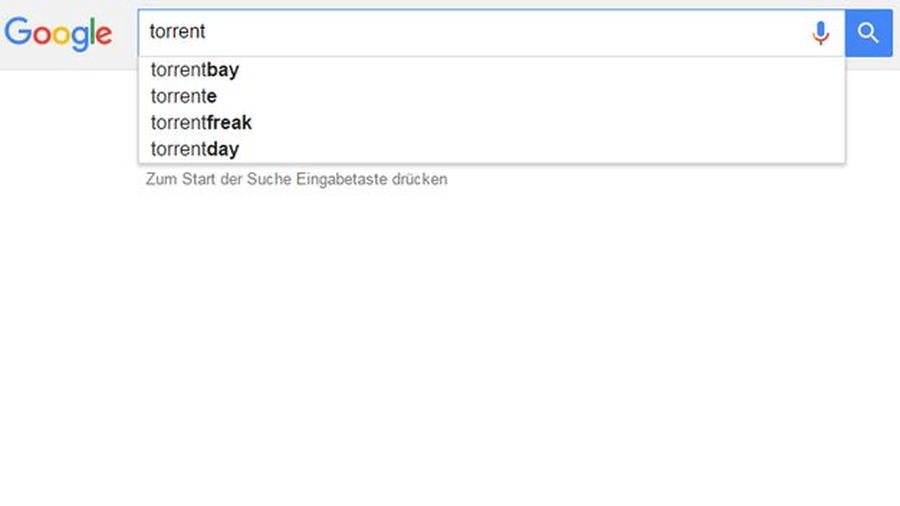Click the Google logo
This screenshot has width=900, height=506.
coord(58,34)
